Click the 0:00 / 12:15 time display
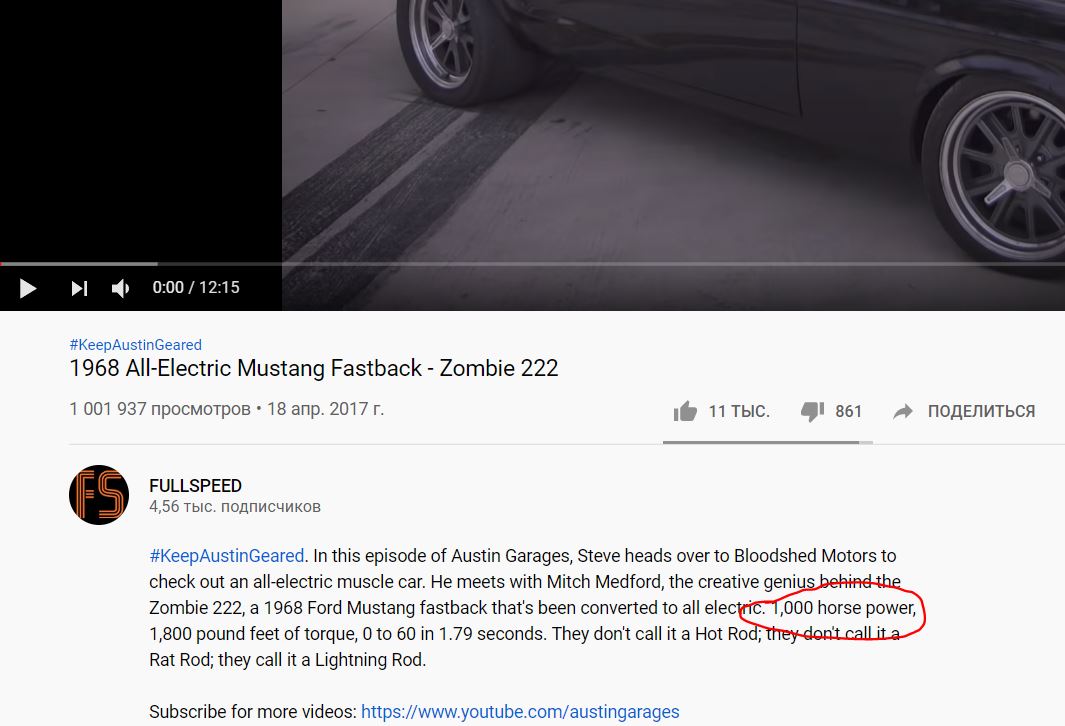The height and width of the screenshot is (726, 1065). tap(196, 287)
